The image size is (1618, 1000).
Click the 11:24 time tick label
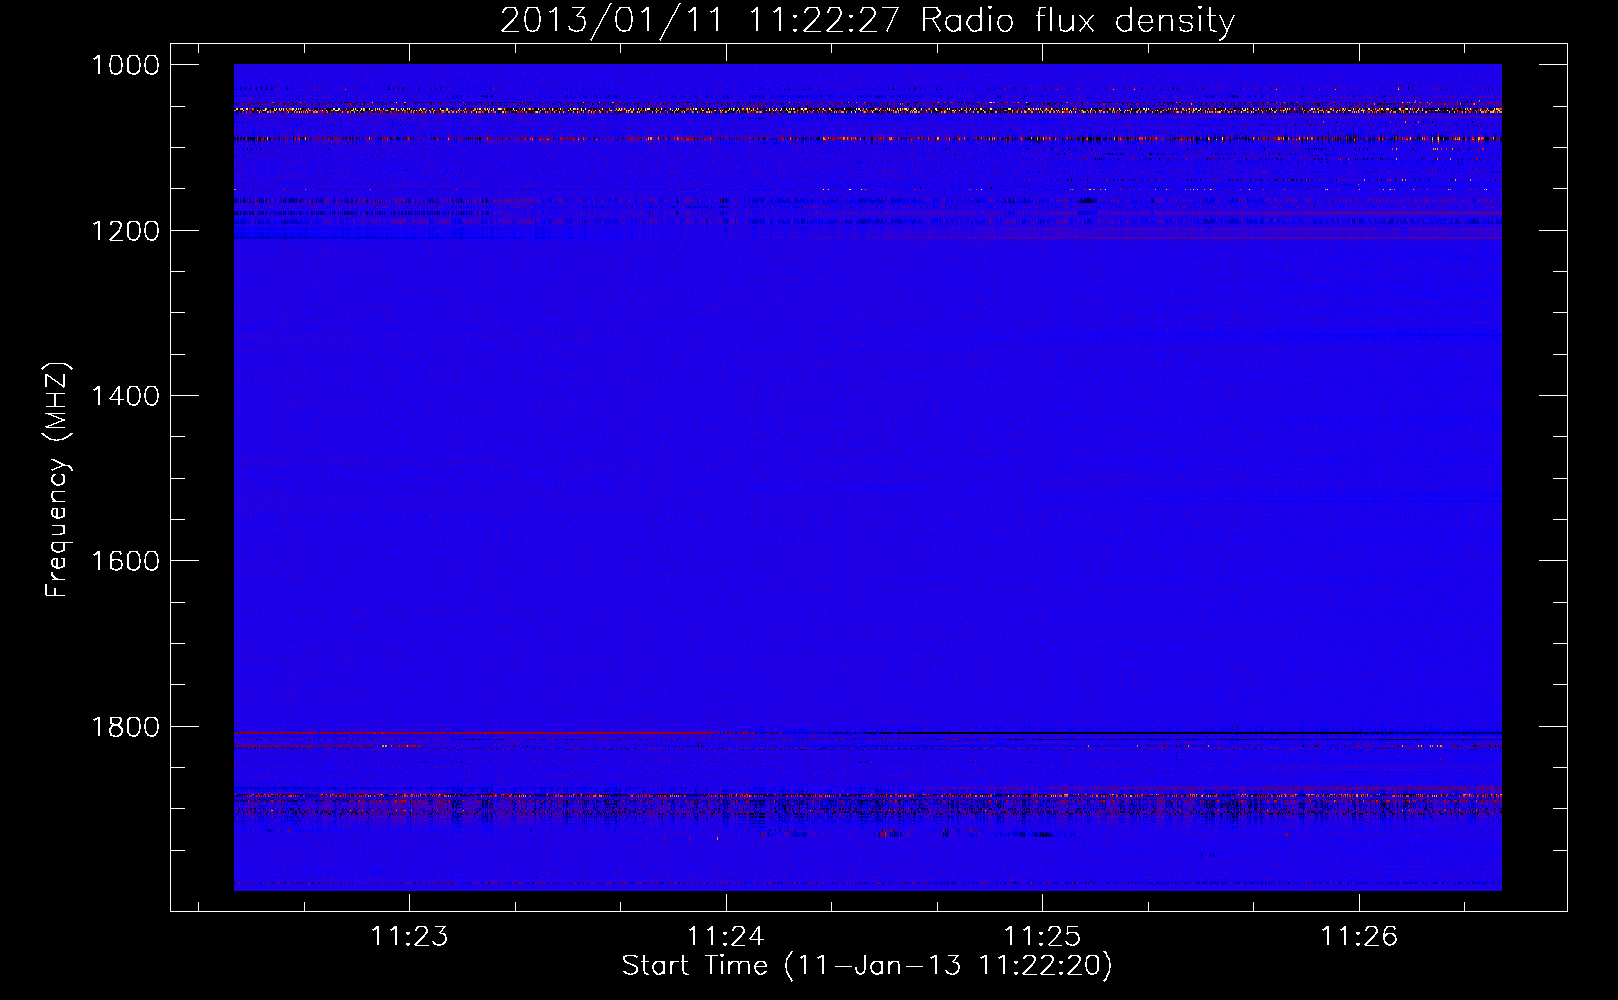tap(726, 936)
